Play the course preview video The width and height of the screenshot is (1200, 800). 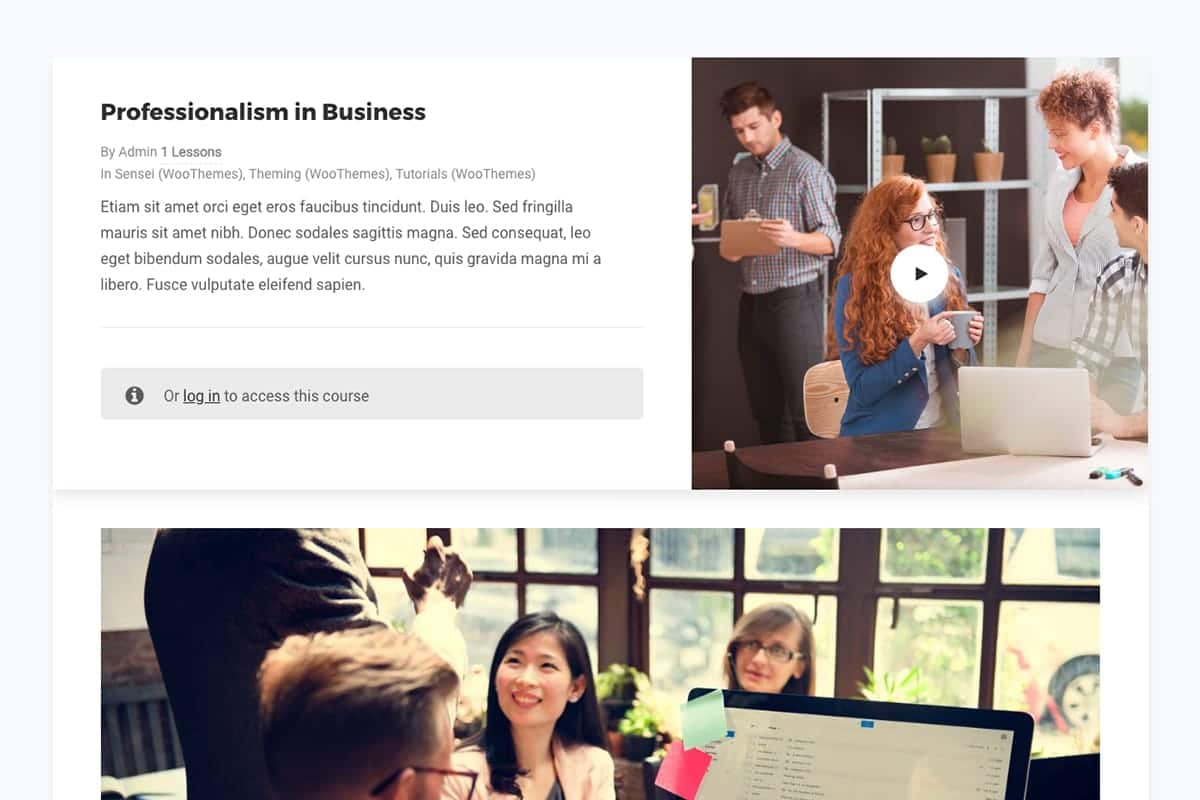click(x=919, y=274)
